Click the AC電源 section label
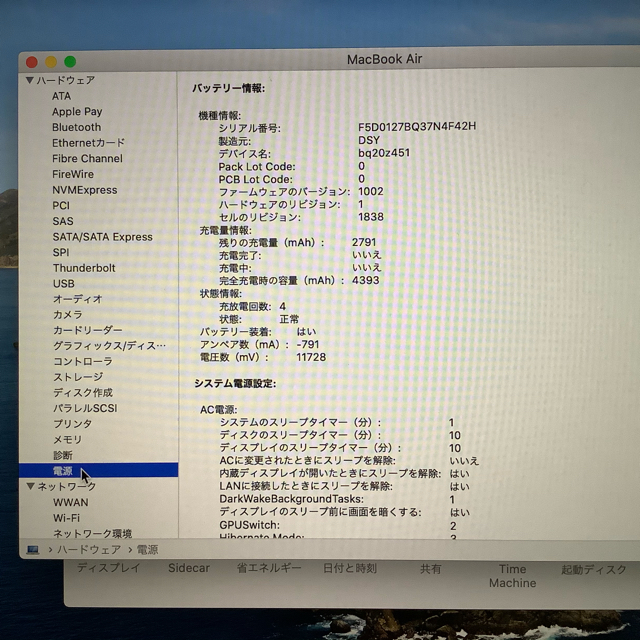640x640 pixels. point(218,409)
